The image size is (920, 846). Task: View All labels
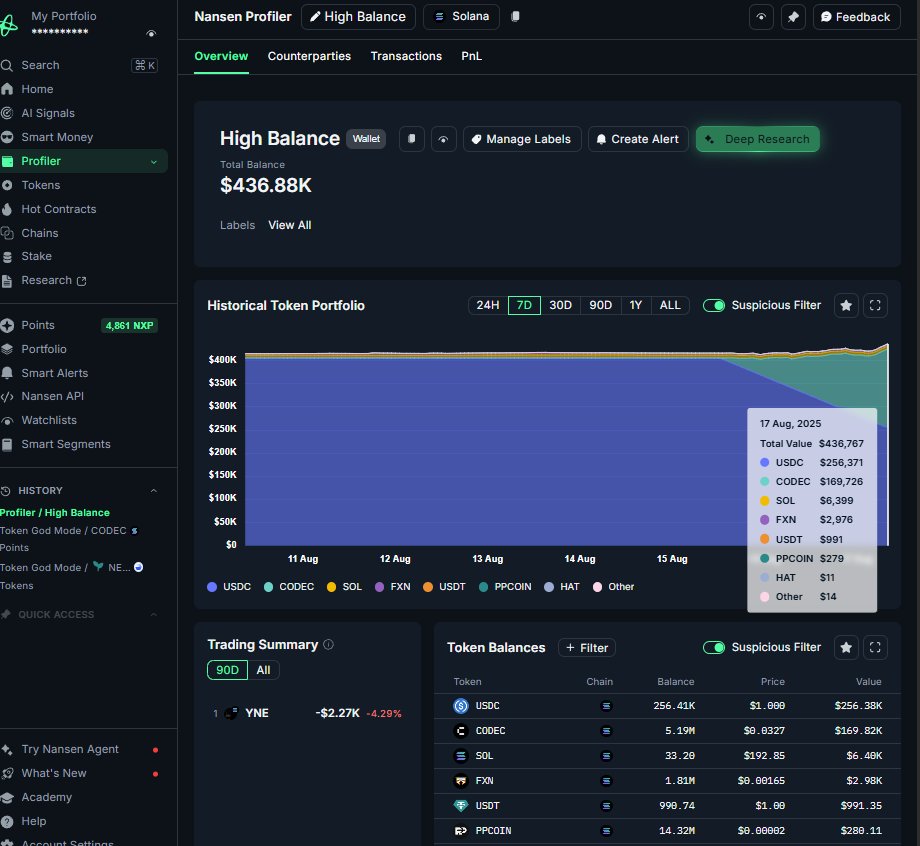[290, 225]
